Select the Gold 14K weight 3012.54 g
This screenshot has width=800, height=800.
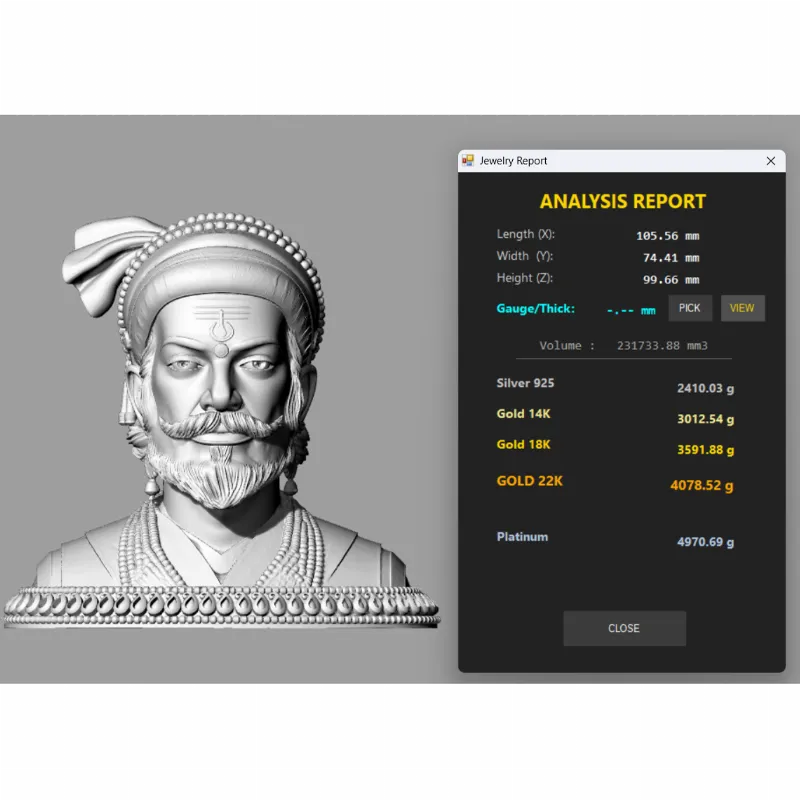click(705, 419)
